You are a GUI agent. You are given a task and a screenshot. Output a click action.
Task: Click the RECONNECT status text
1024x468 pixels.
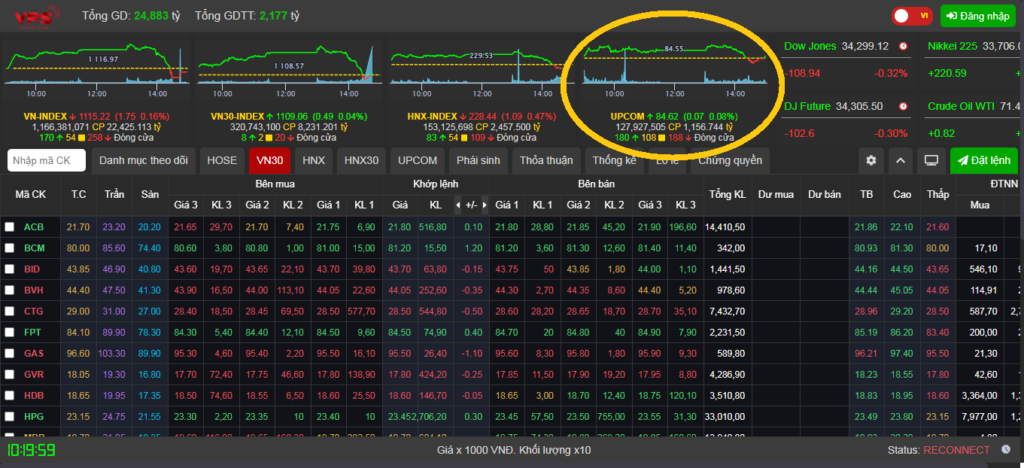pyautogui.click(x=957, y=450)
